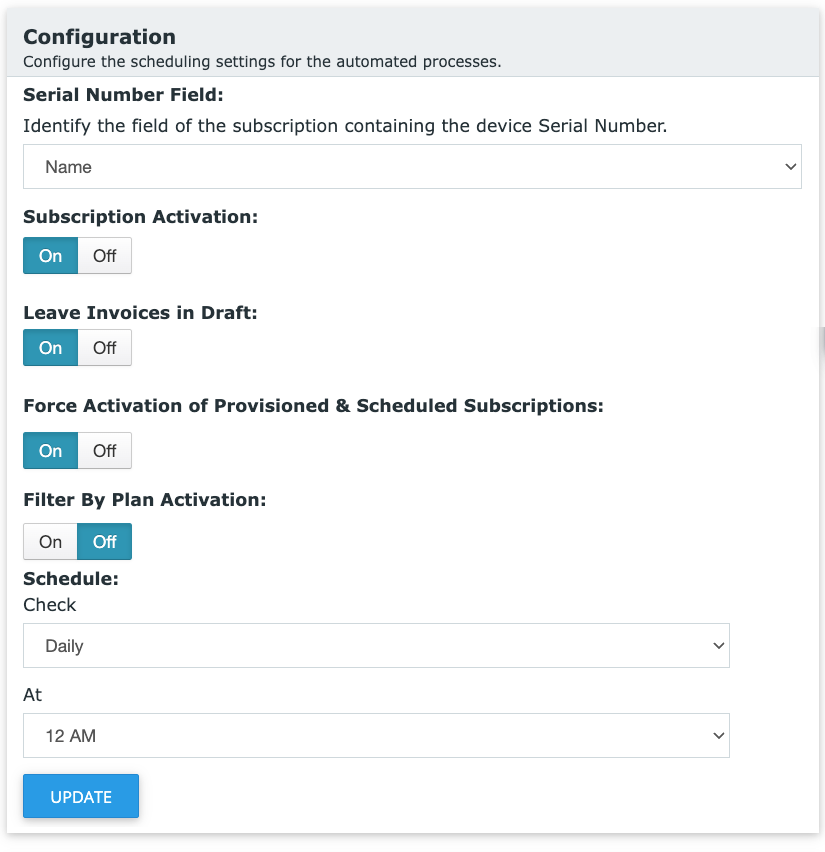This screenshot has height=852, width=825.
Task: Turn Subscription Activation on
Action: pos(51,255)
